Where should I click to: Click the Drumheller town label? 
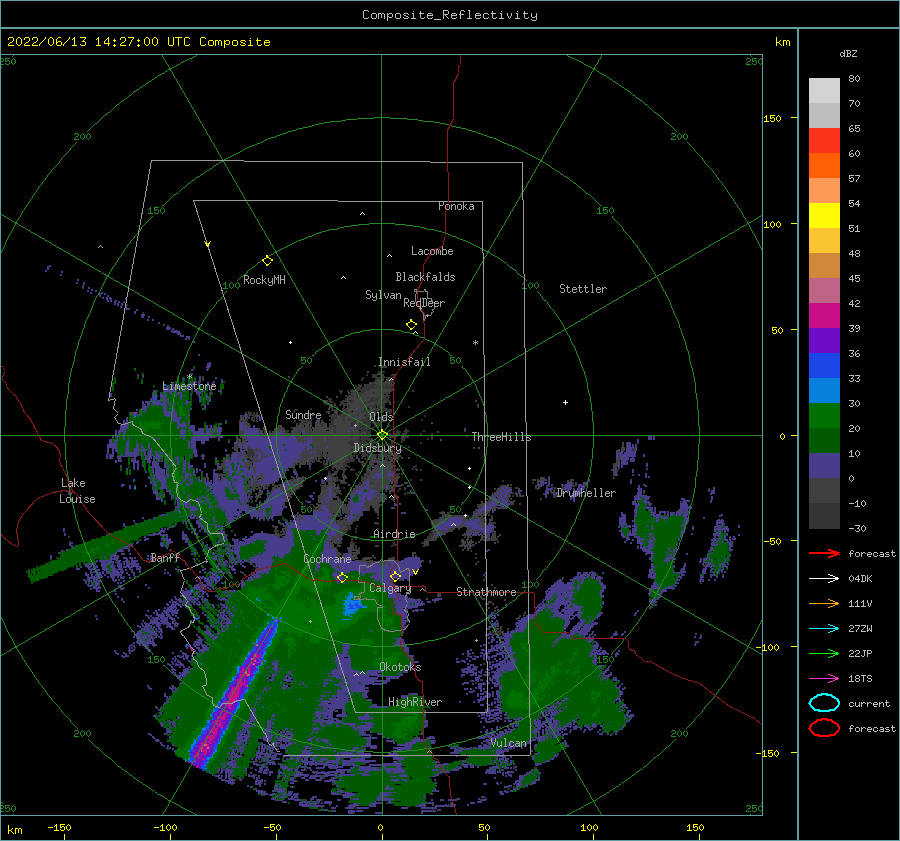click(x=586, y=493)
